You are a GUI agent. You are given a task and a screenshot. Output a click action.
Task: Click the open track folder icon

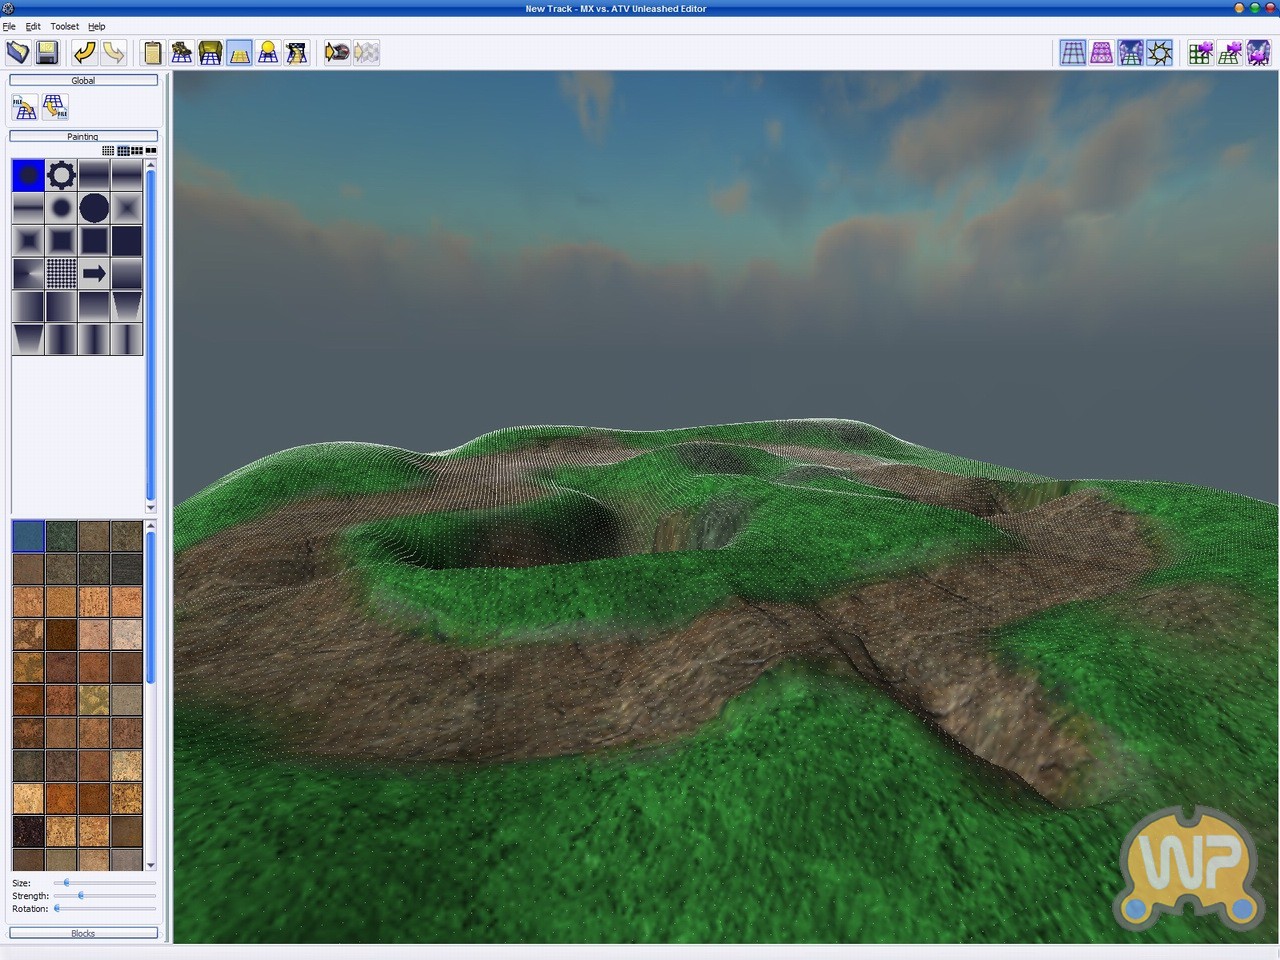point(18,53)
